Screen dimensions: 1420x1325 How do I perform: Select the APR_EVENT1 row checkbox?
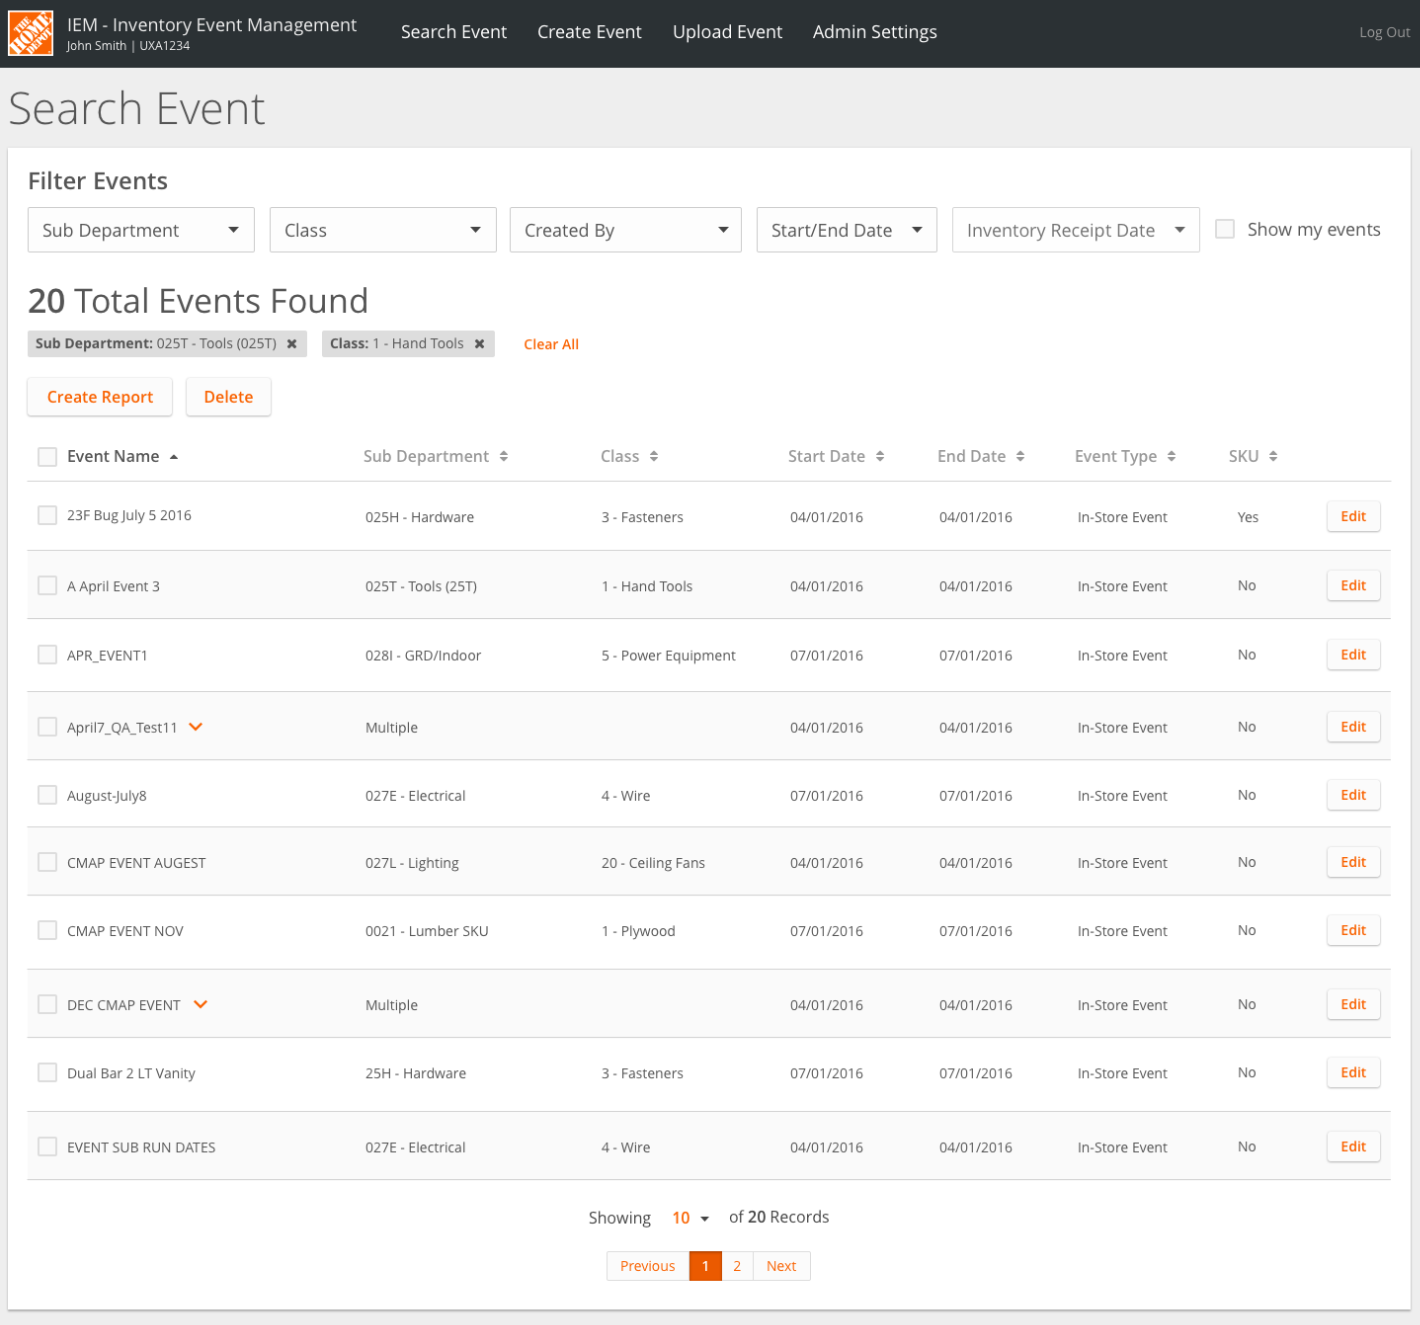pyautogui.click(x=47, y=655)
